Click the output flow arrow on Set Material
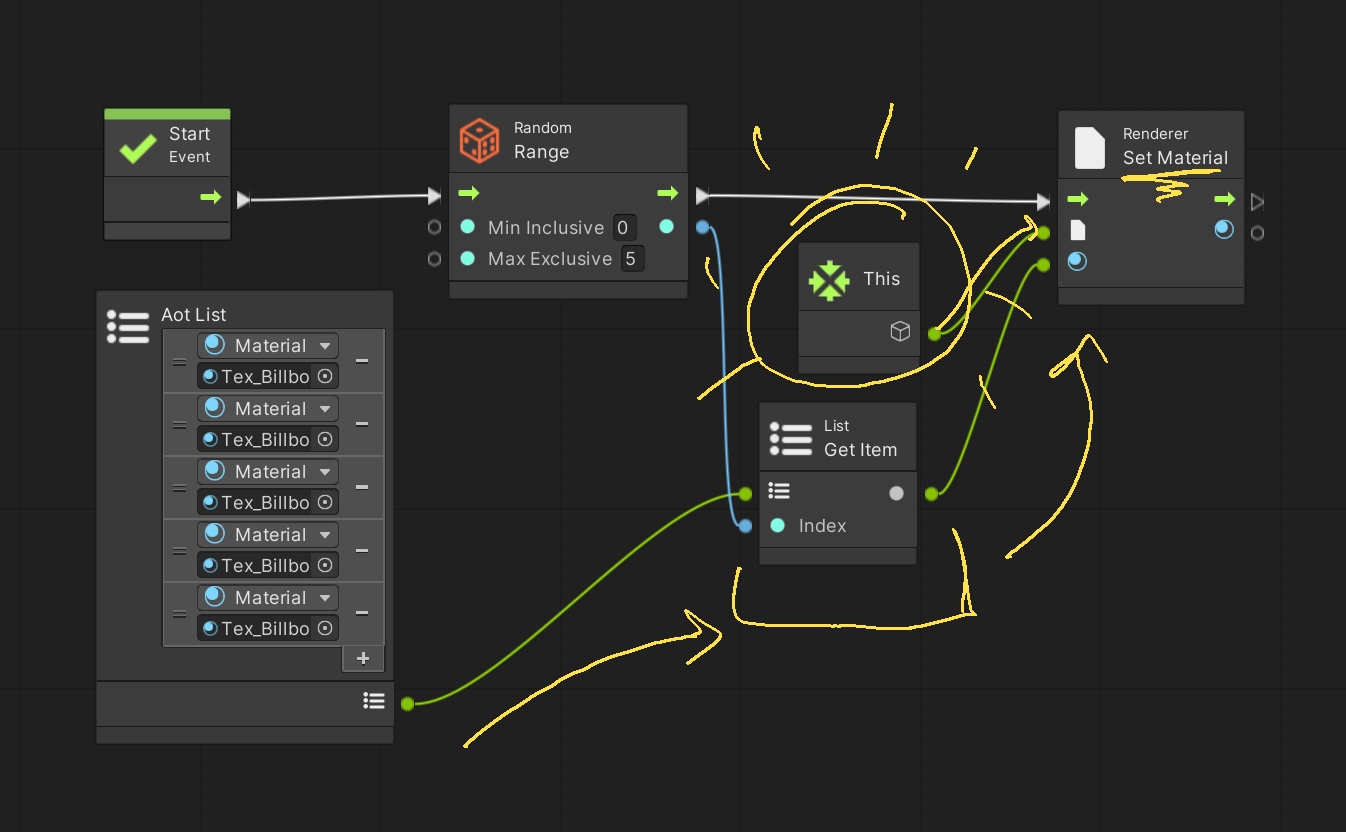The image size is (1346, 832). coord(1224,199)
